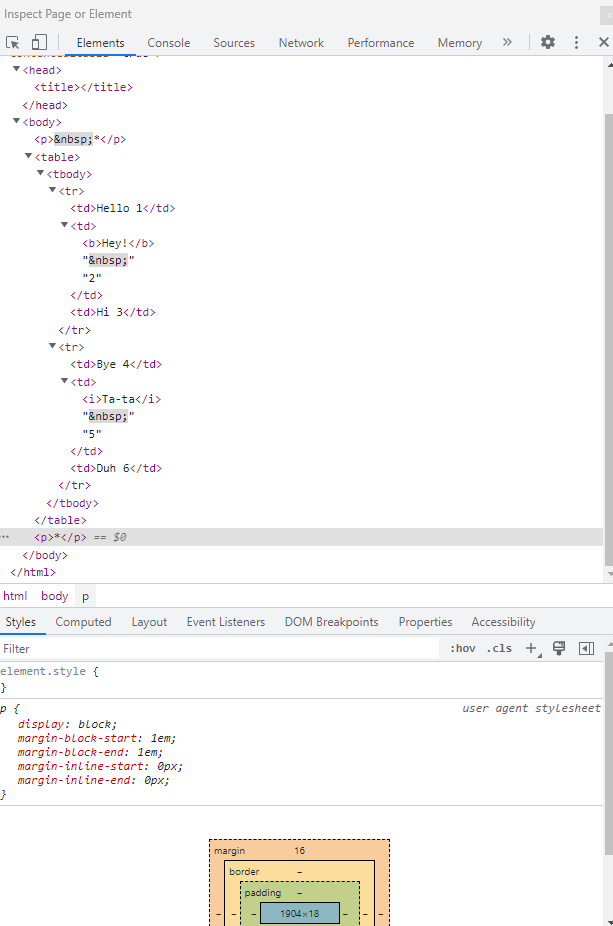Toggle rendering emulations paintbrush icon
Screen dimensions: 613x926
tap(559, 648)
